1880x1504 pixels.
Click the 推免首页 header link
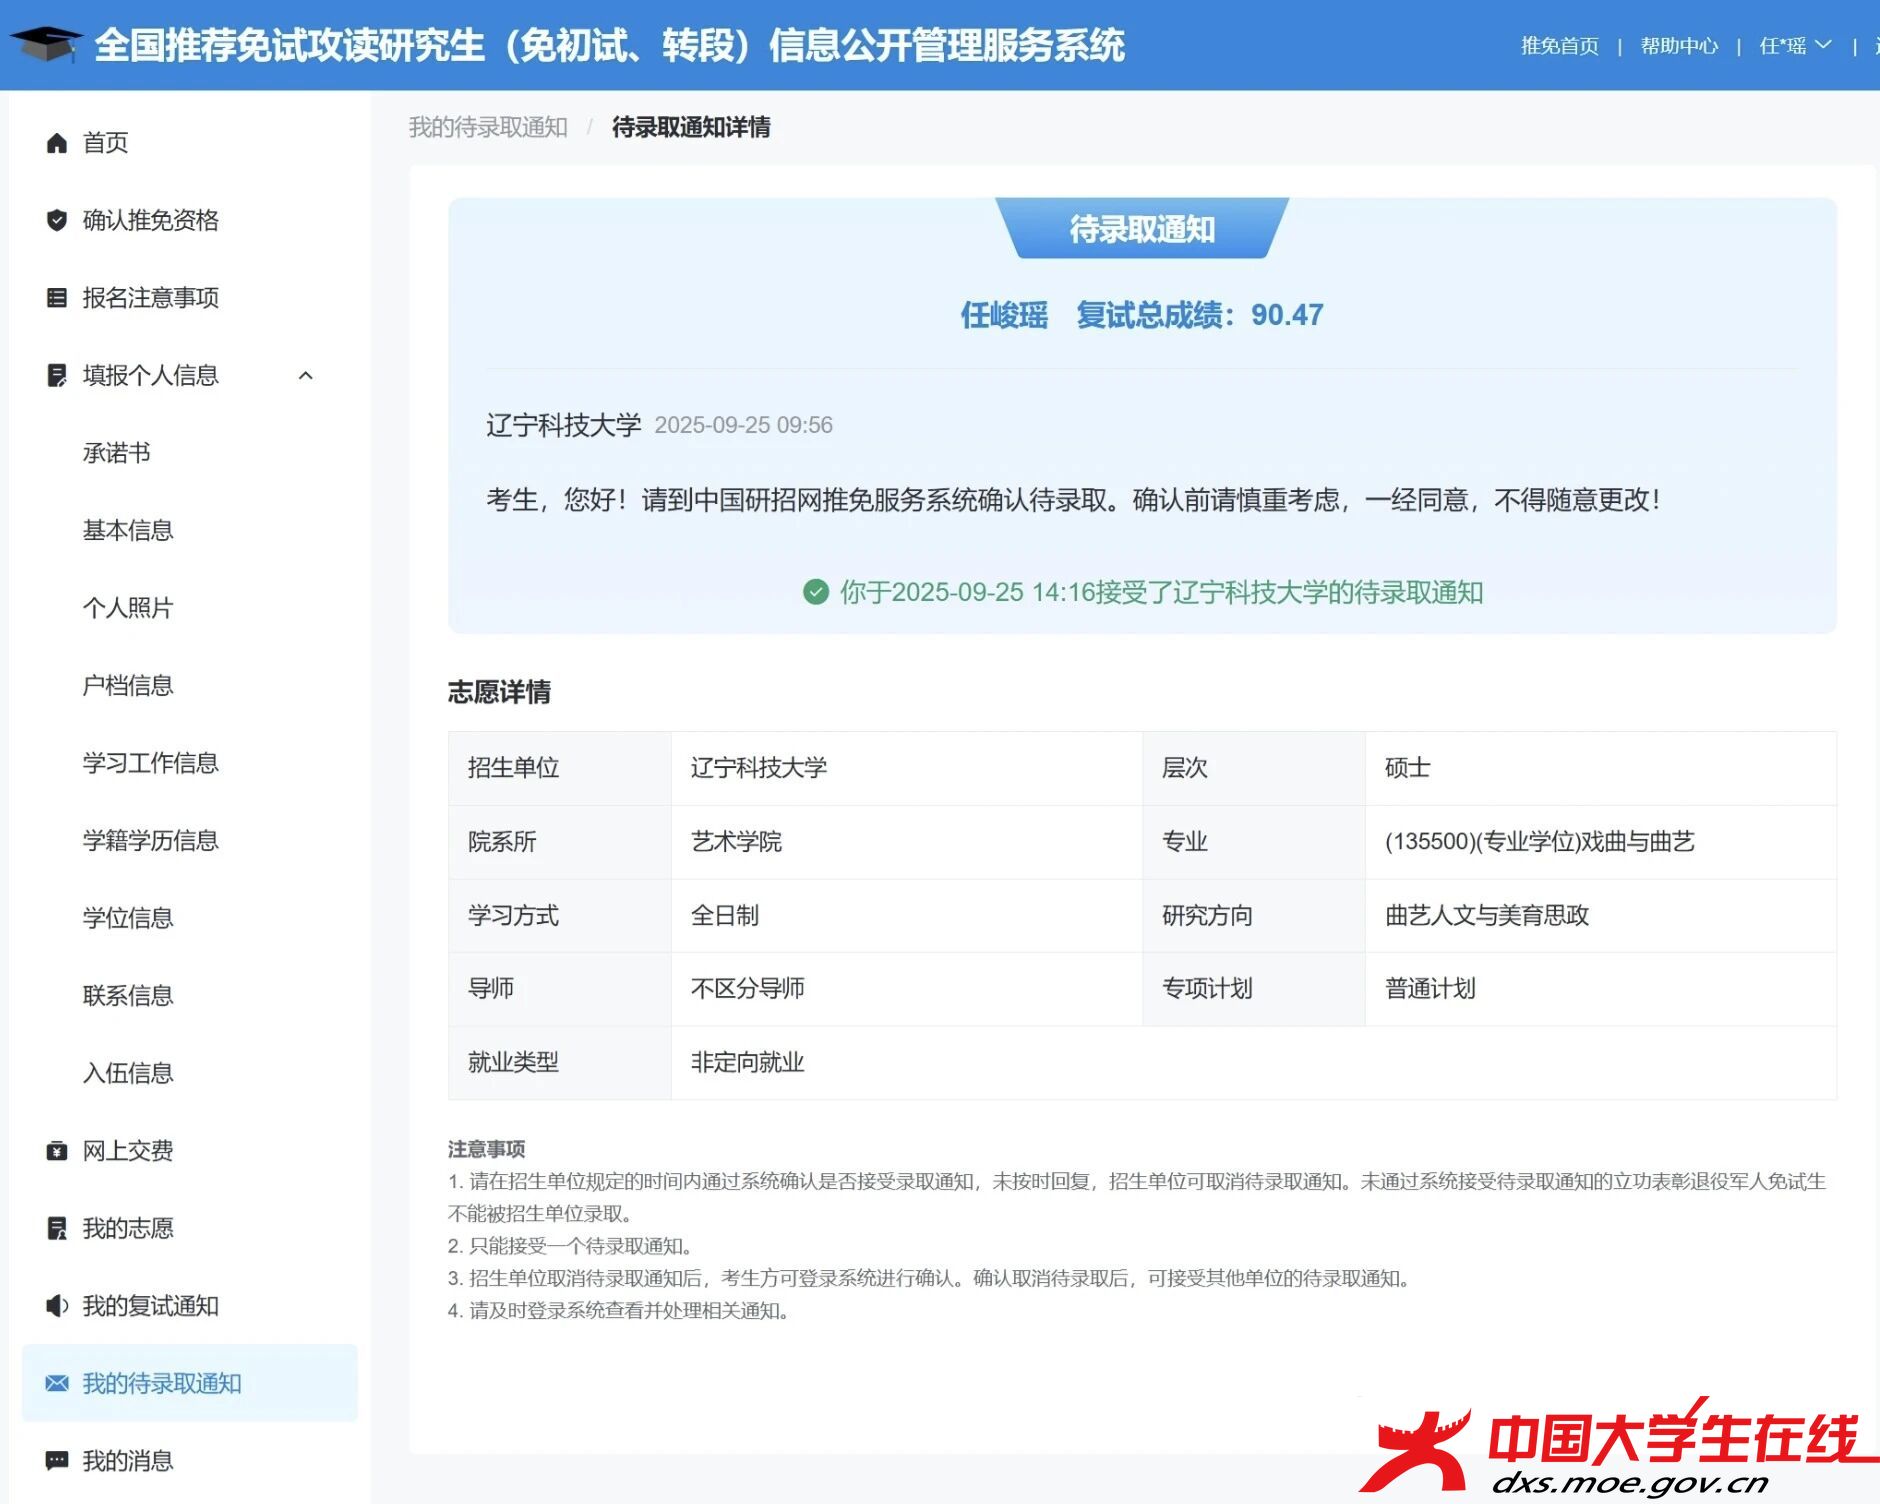(x=1559, y=45)
